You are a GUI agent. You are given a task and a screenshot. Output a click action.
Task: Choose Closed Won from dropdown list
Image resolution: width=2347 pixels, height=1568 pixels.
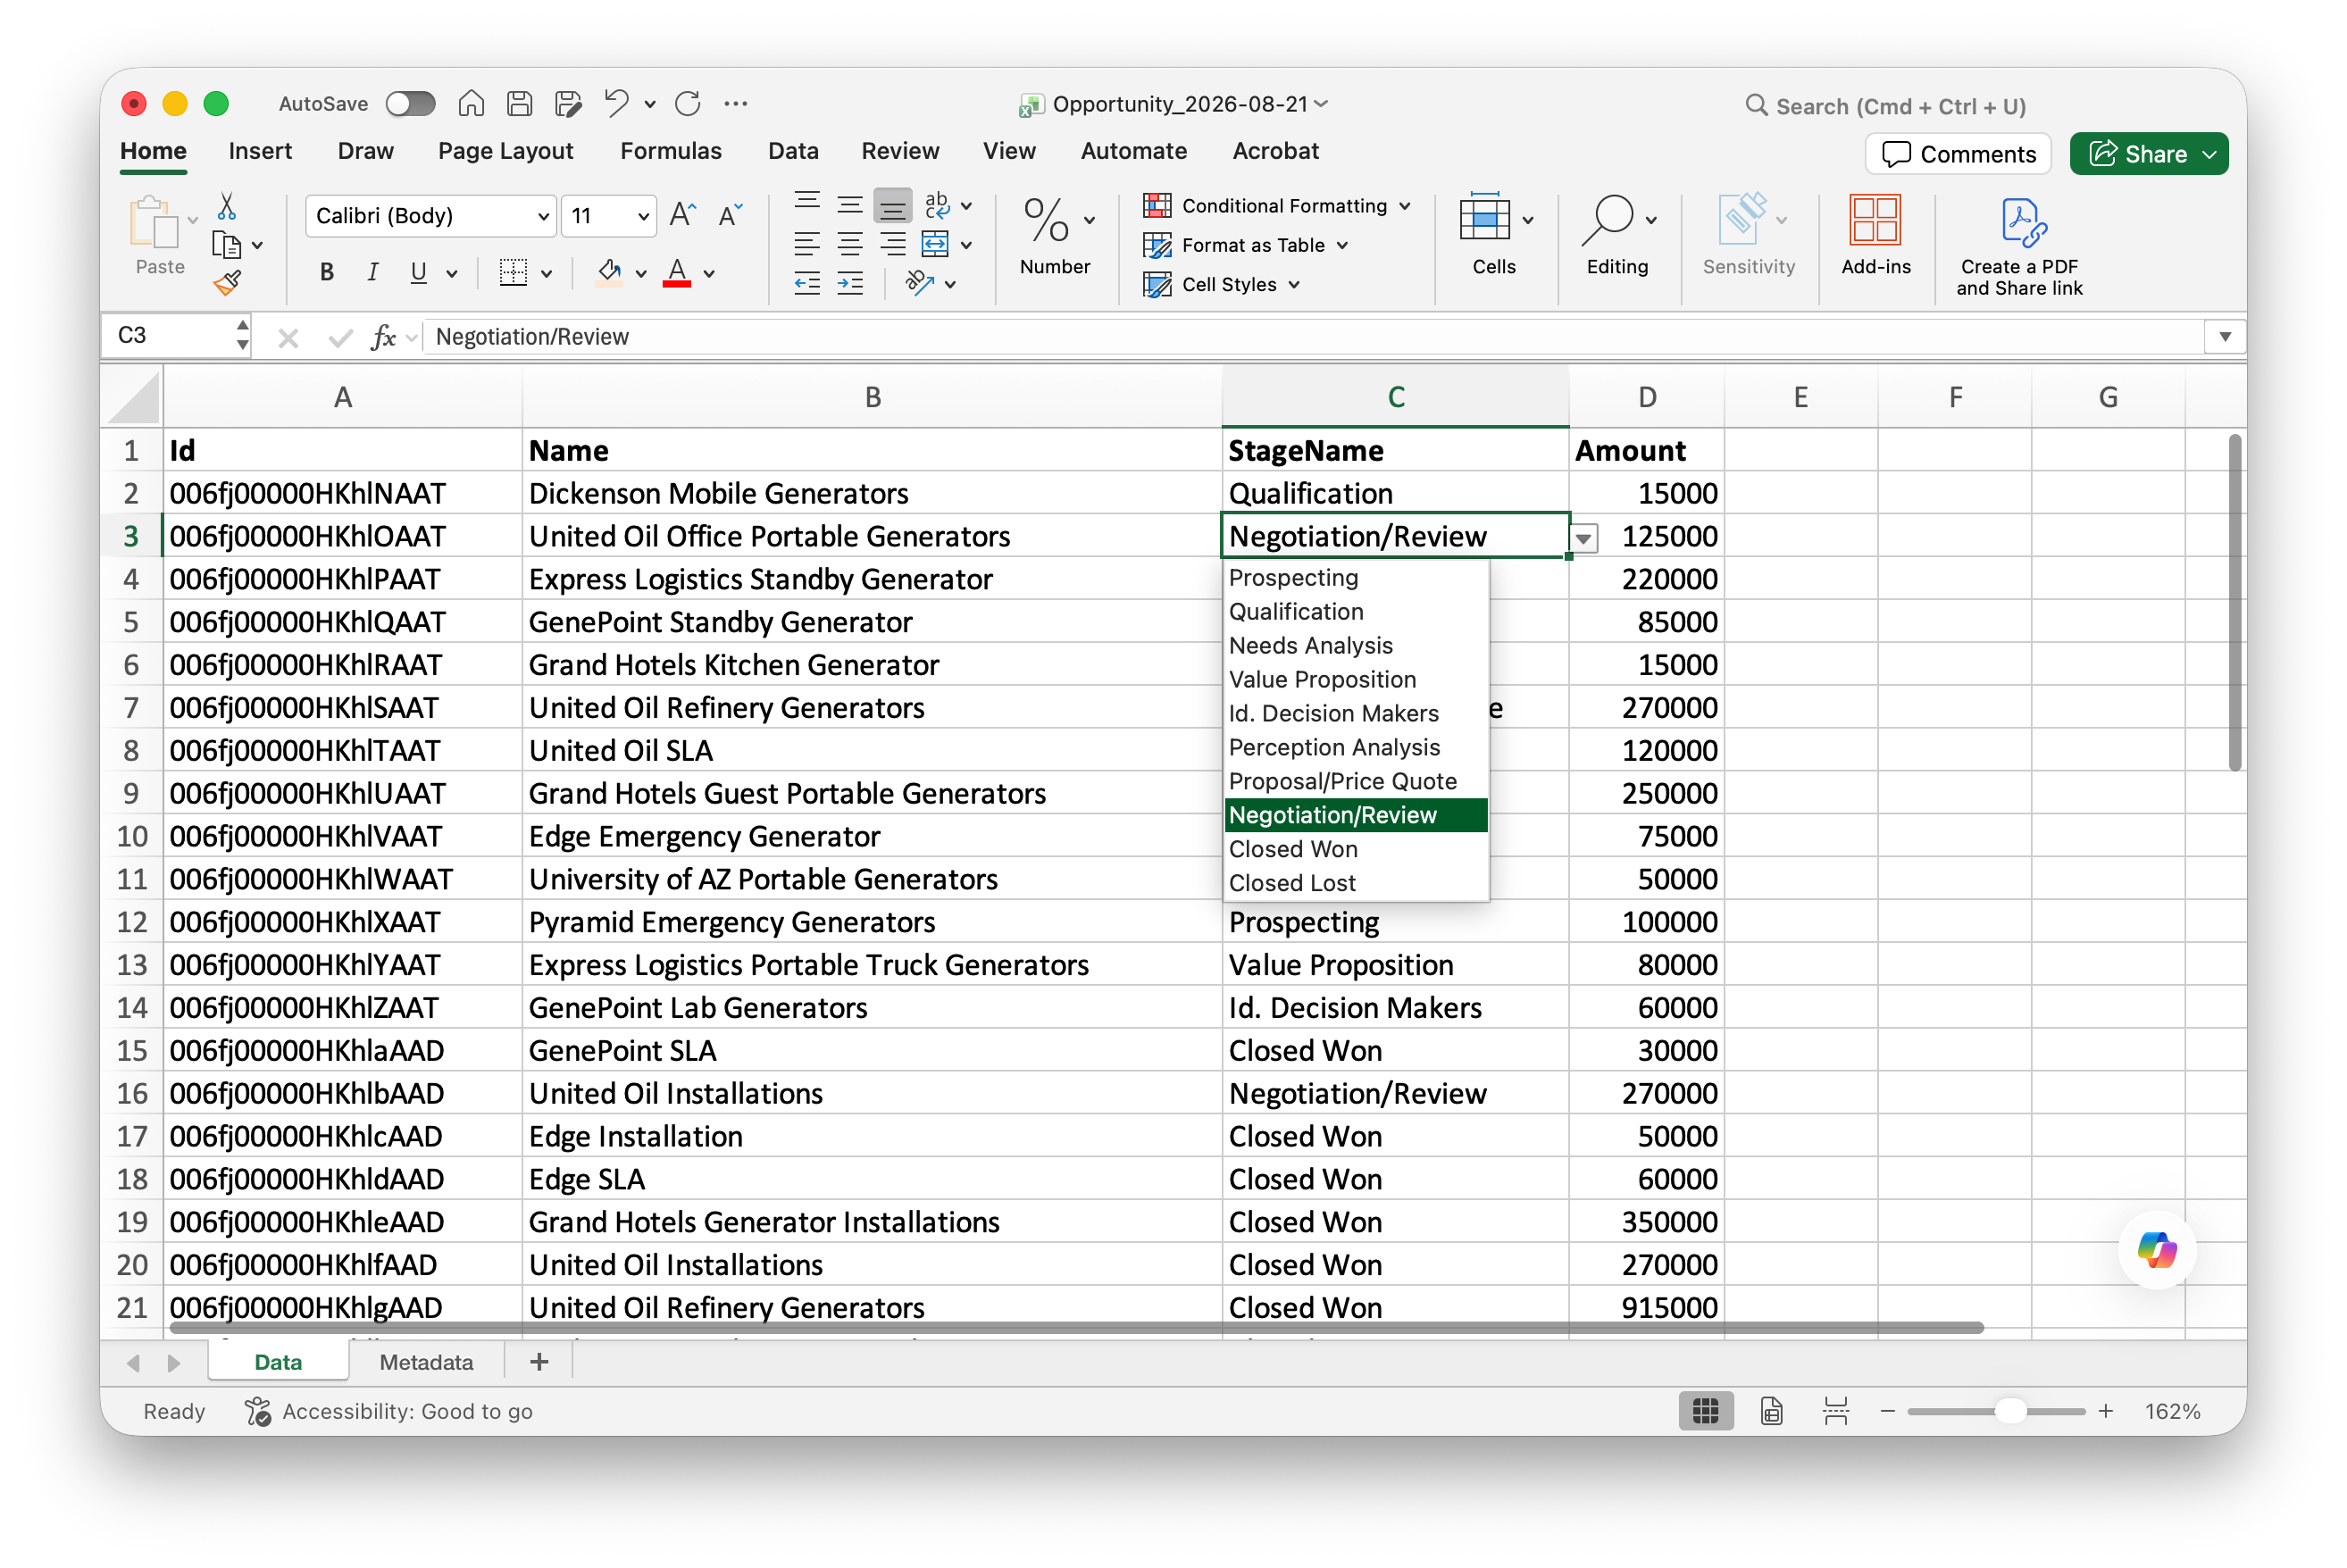(x=1356, y=849)
